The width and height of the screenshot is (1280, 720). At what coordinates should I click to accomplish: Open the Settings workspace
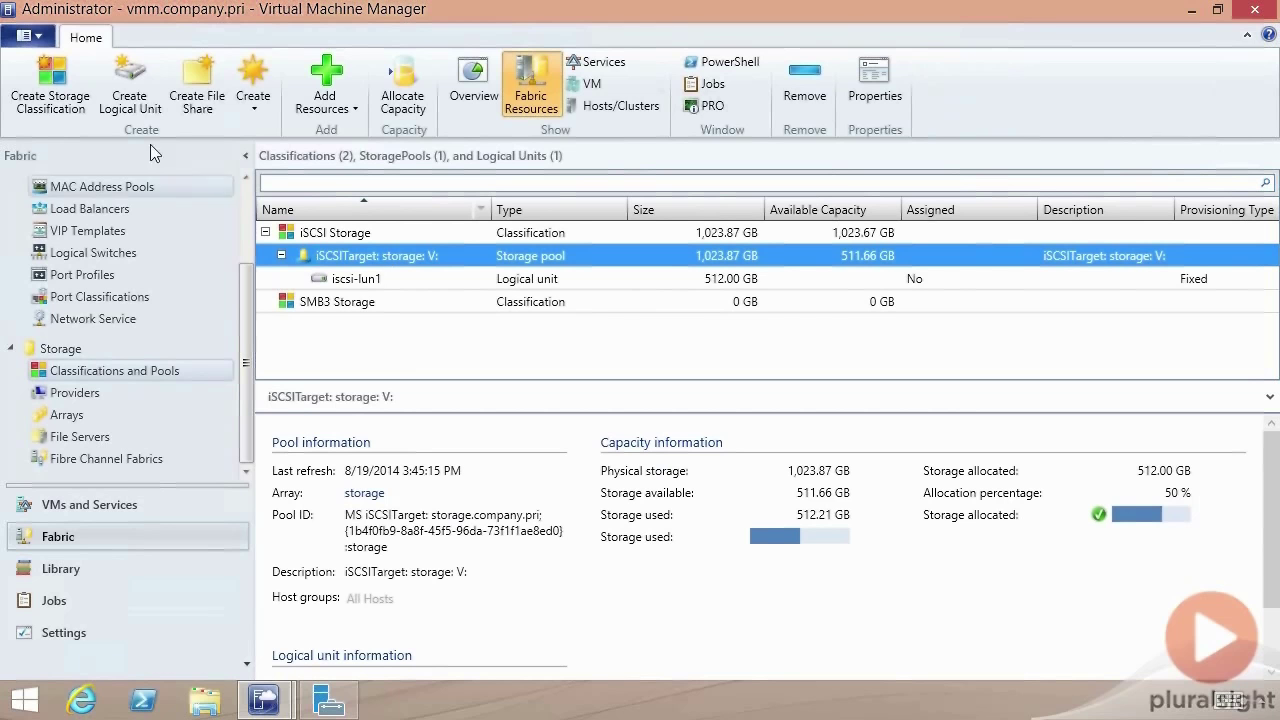(128, 633)
